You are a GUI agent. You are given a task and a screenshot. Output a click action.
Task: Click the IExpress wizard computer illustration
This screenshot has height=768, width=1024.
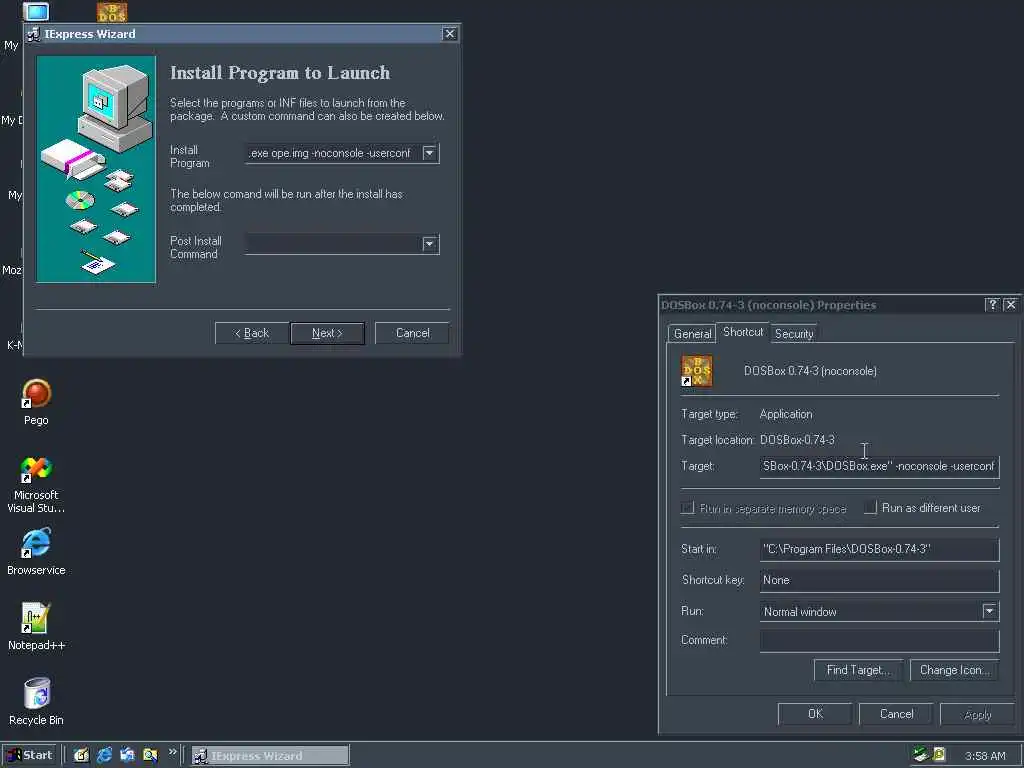coord(96,169)
